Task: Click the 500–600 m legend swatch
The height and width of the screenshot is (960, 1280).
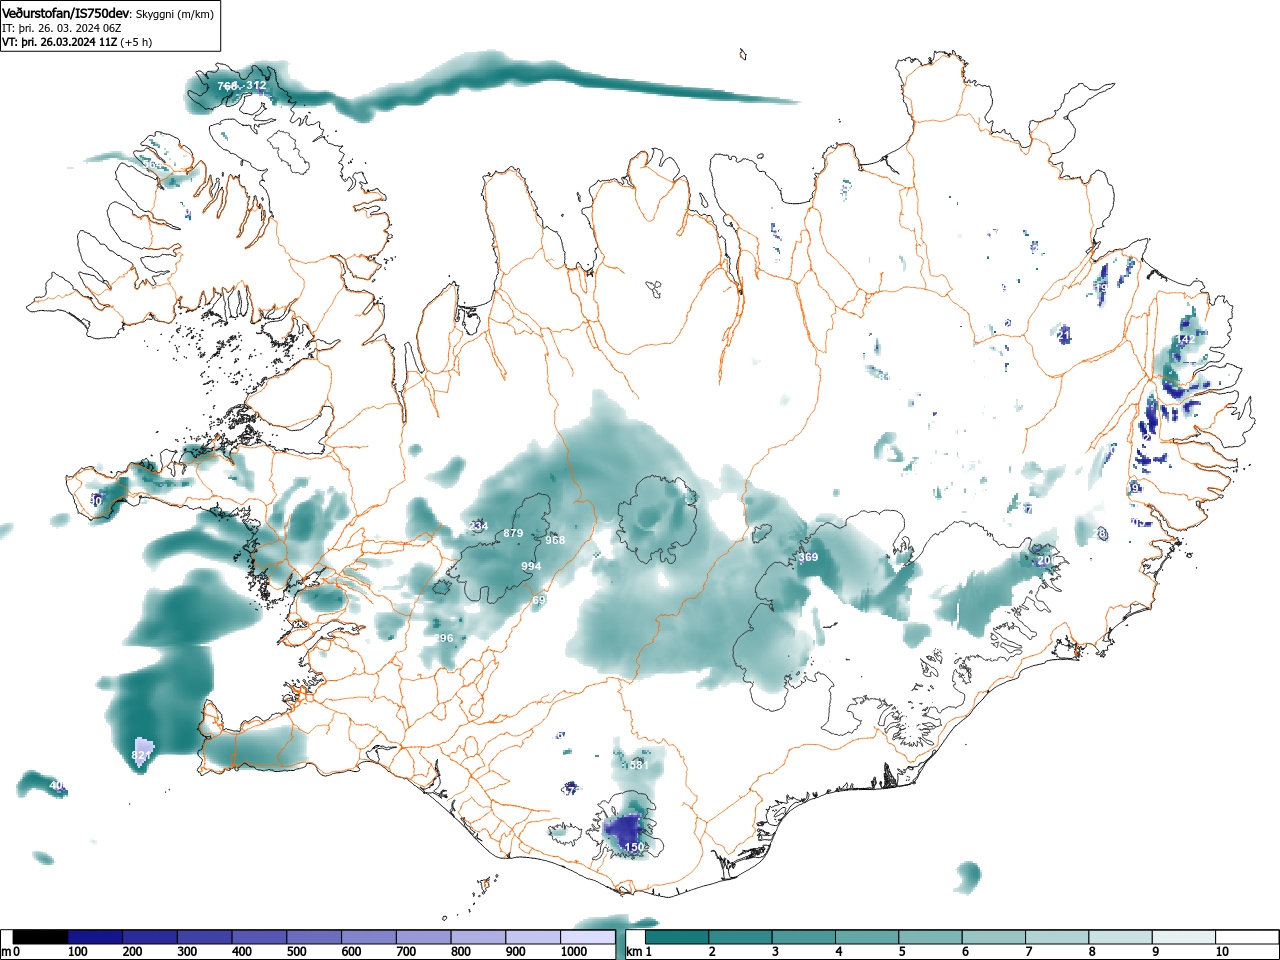Action: (314, 938)
